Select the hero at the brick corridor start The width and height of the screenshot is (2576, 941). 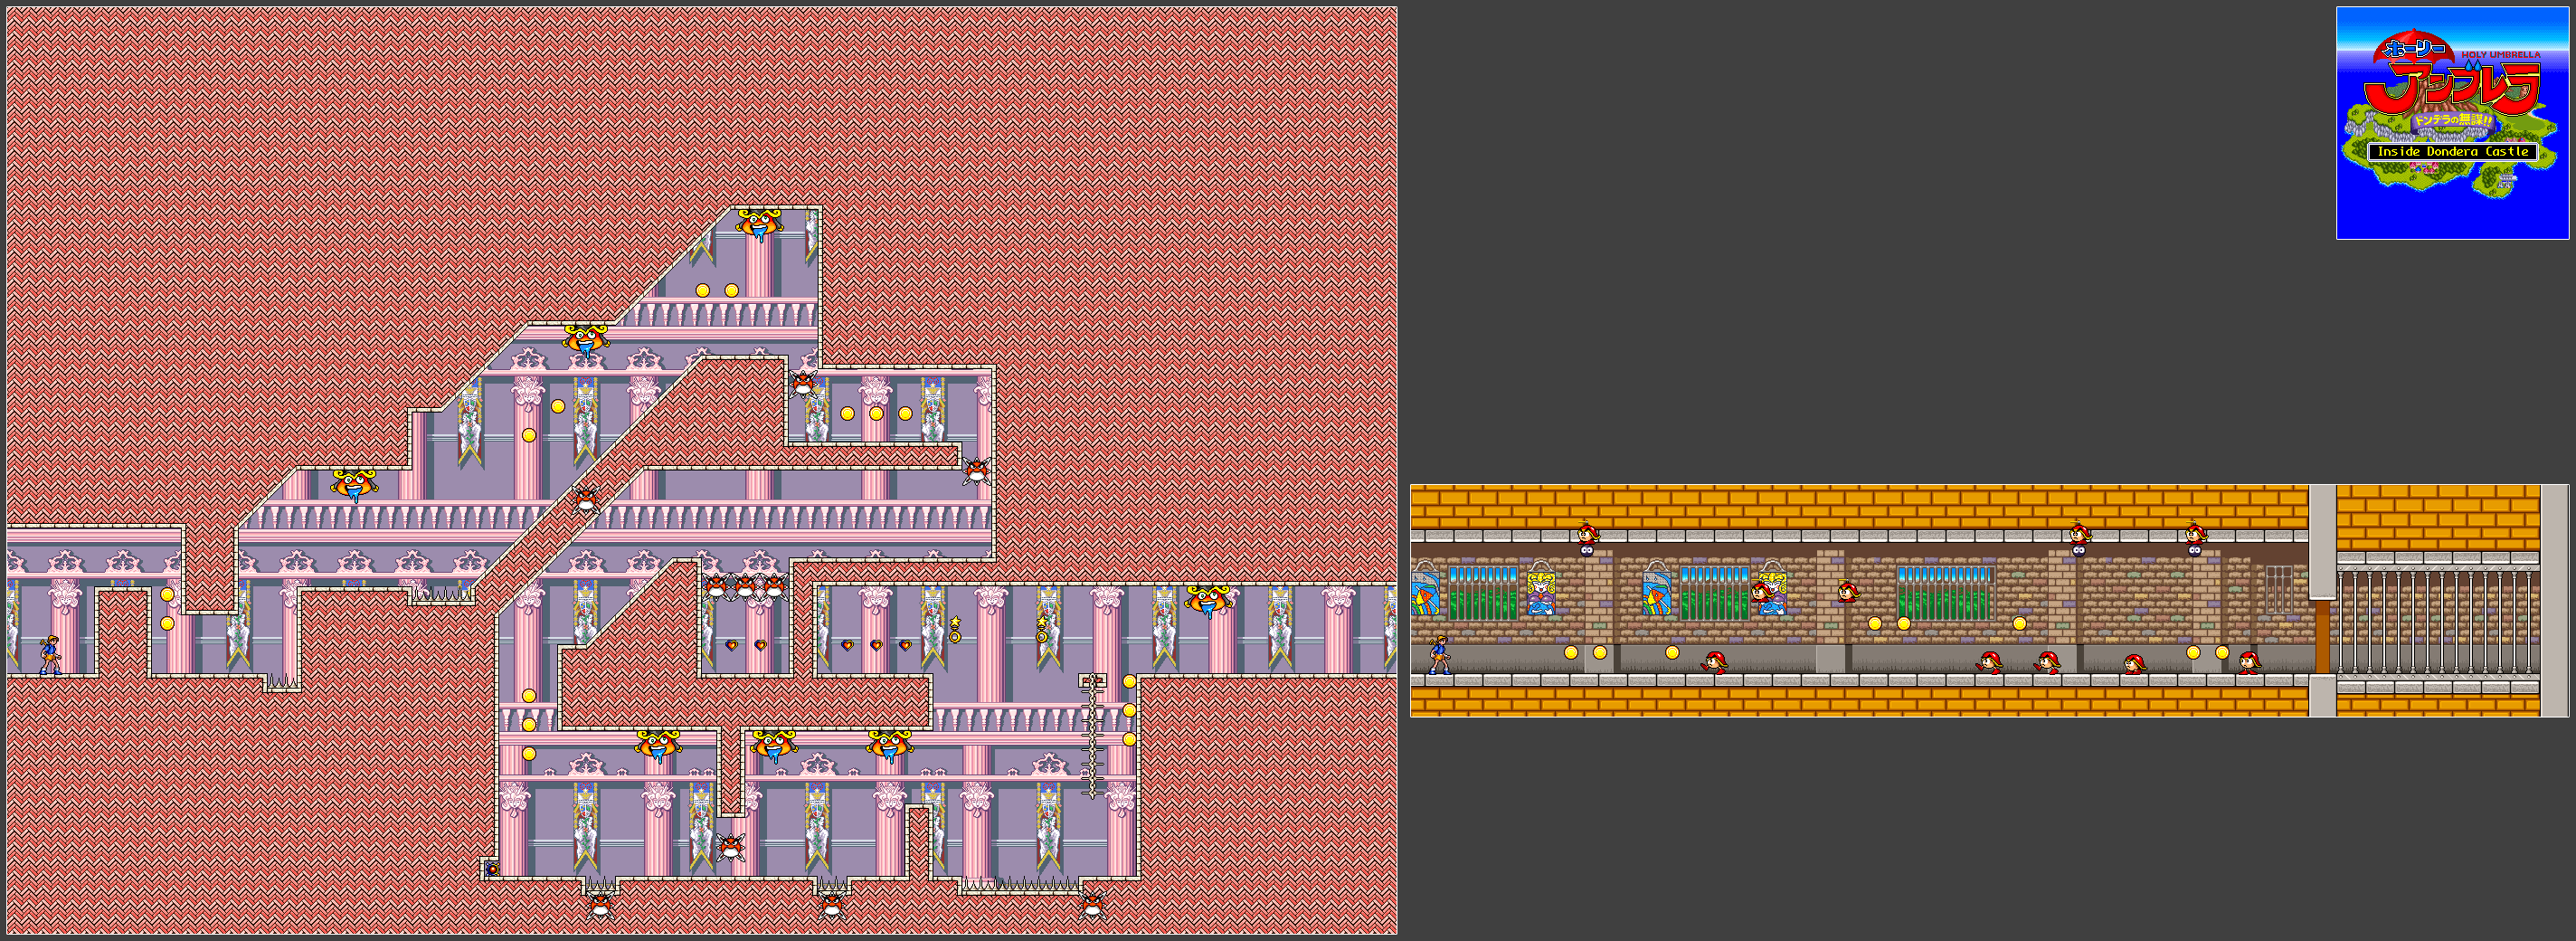click(1438, 653)
